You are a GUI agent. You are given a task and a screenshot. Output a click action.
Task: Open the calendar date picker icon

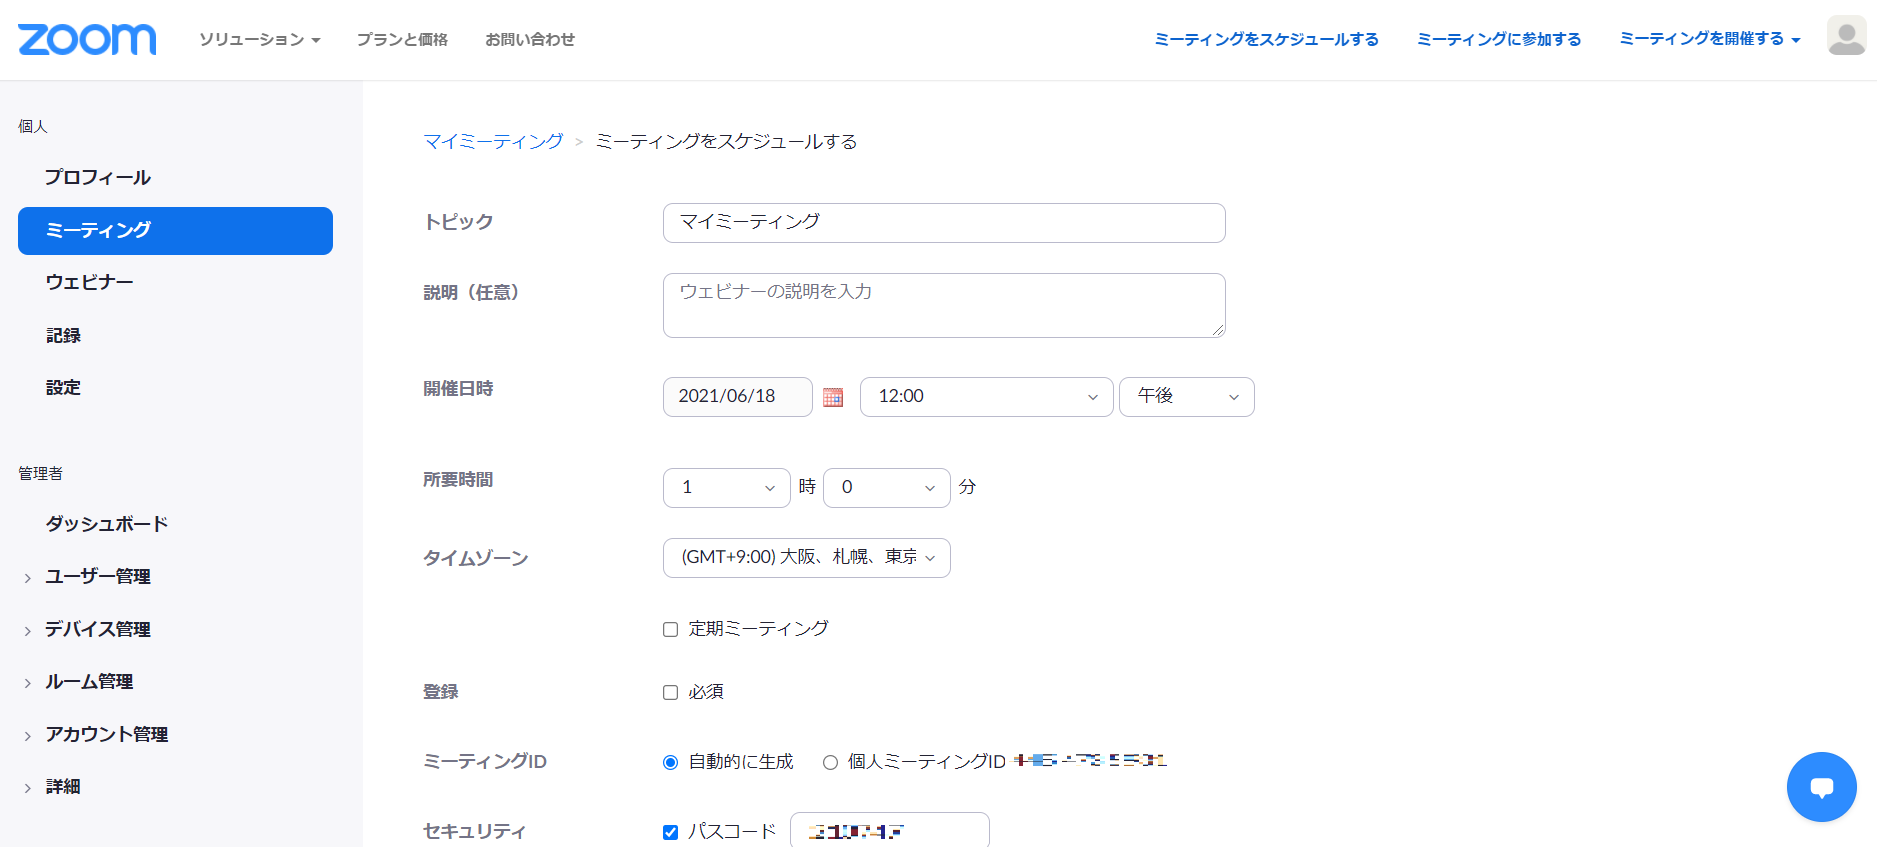(833, 397)
